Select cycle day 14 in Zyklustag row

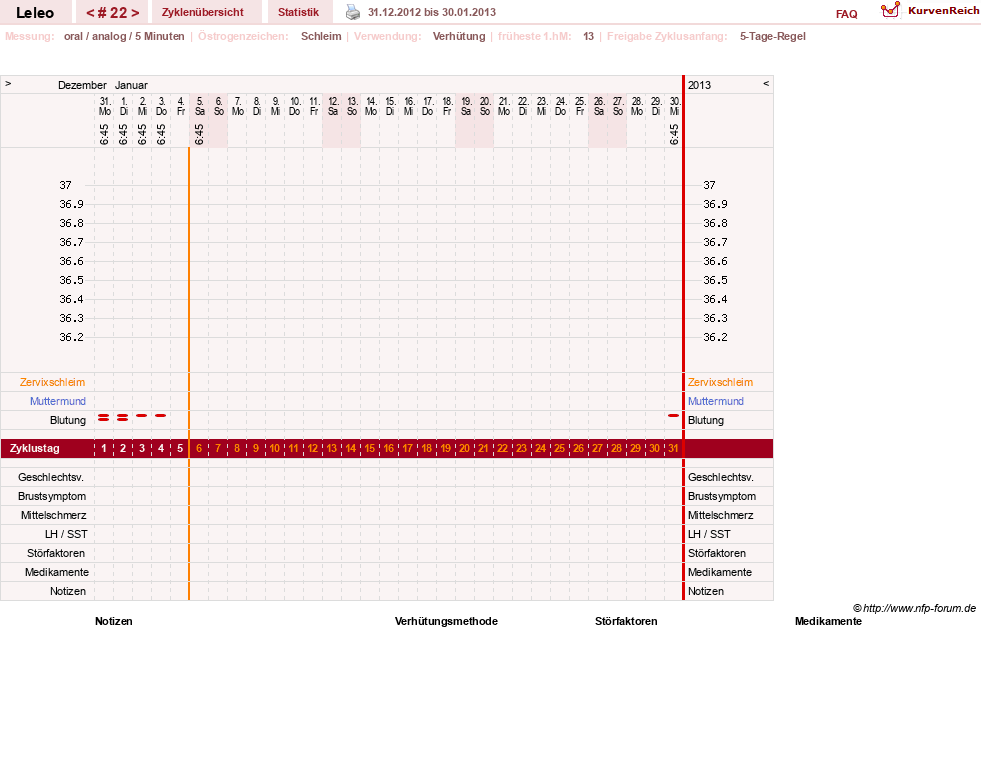pos(351,448)
